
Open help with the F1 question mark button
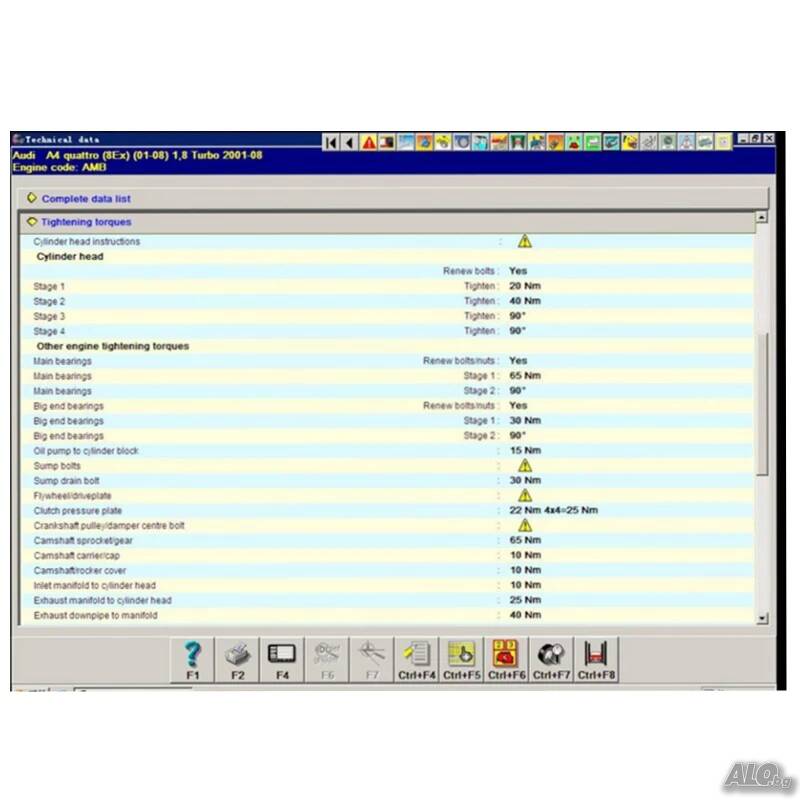[192, 659]
